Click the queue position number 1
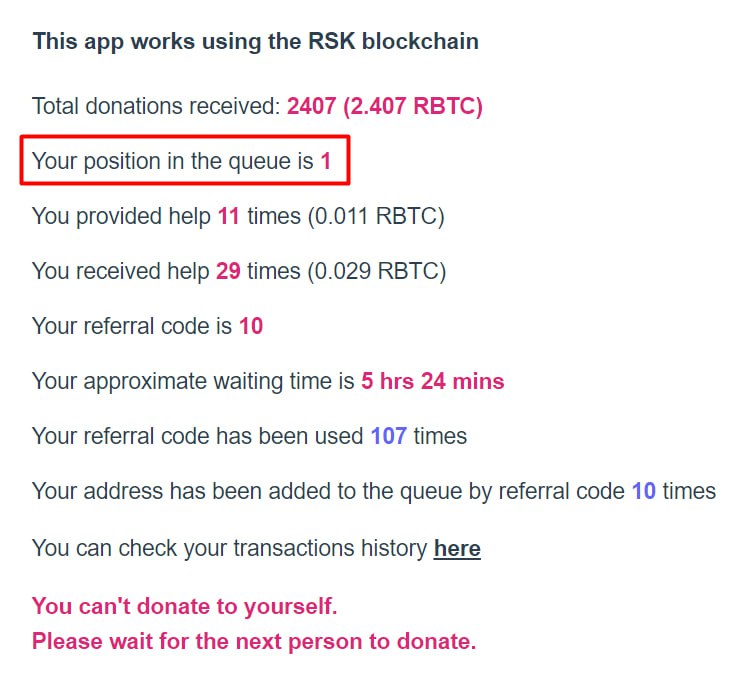This screenshot has height=684, width=737. click(x=326, y=161)
